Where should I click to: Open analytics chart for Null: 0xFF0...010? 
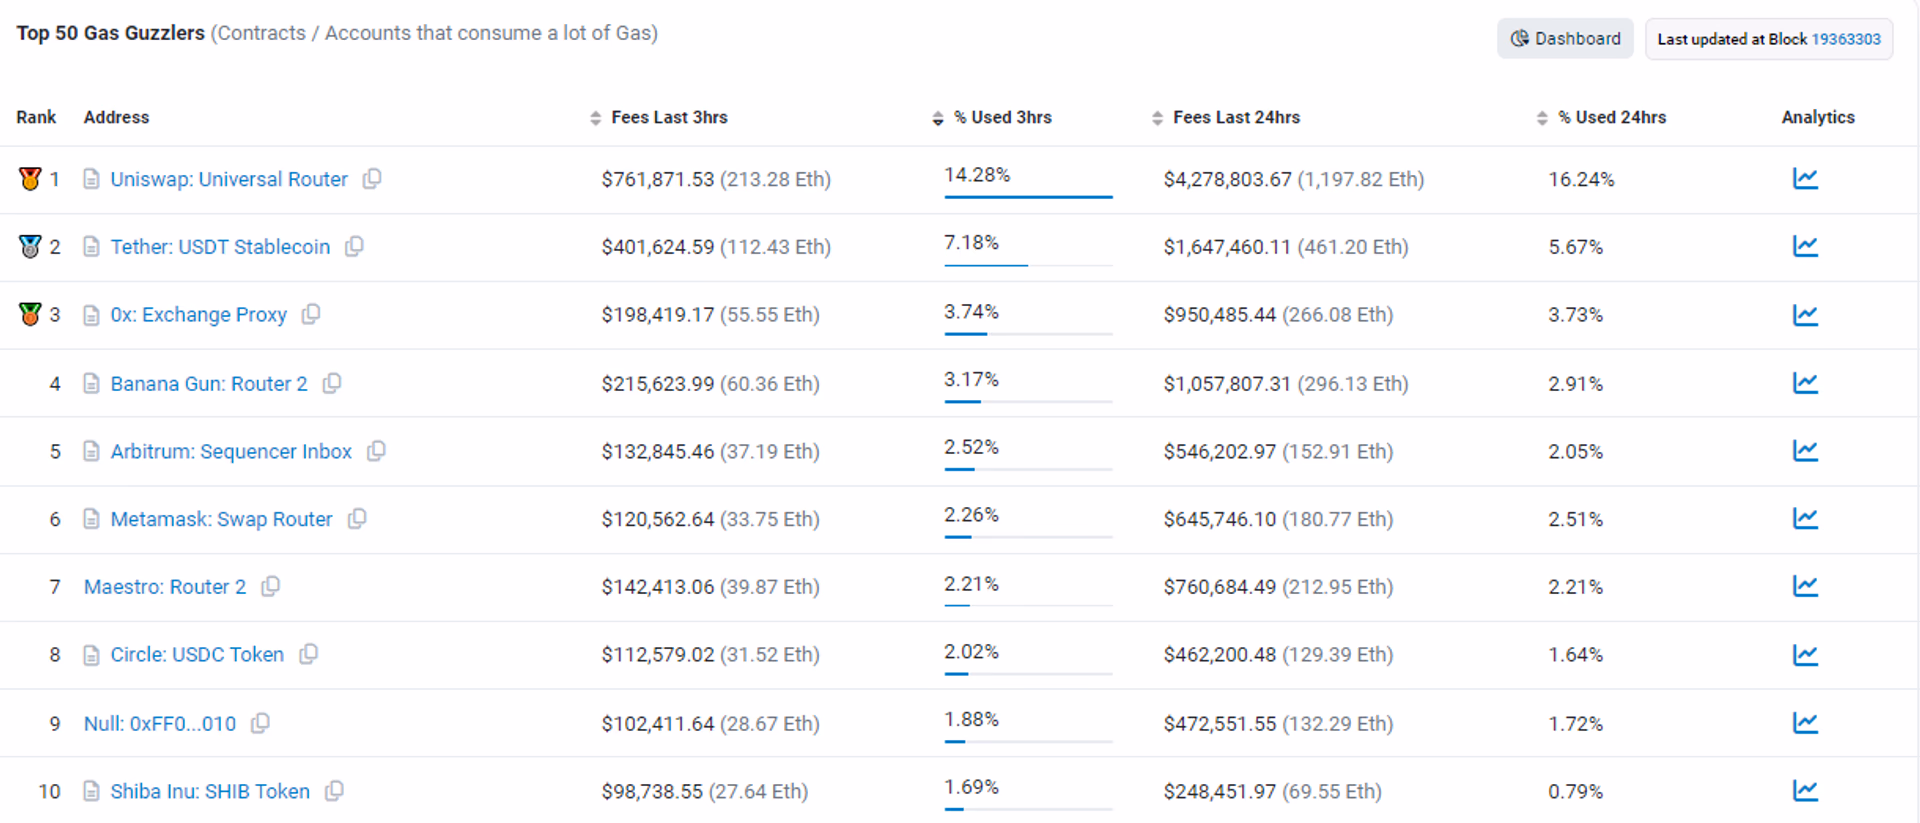pyautogui.click(x=1805, y=723)
